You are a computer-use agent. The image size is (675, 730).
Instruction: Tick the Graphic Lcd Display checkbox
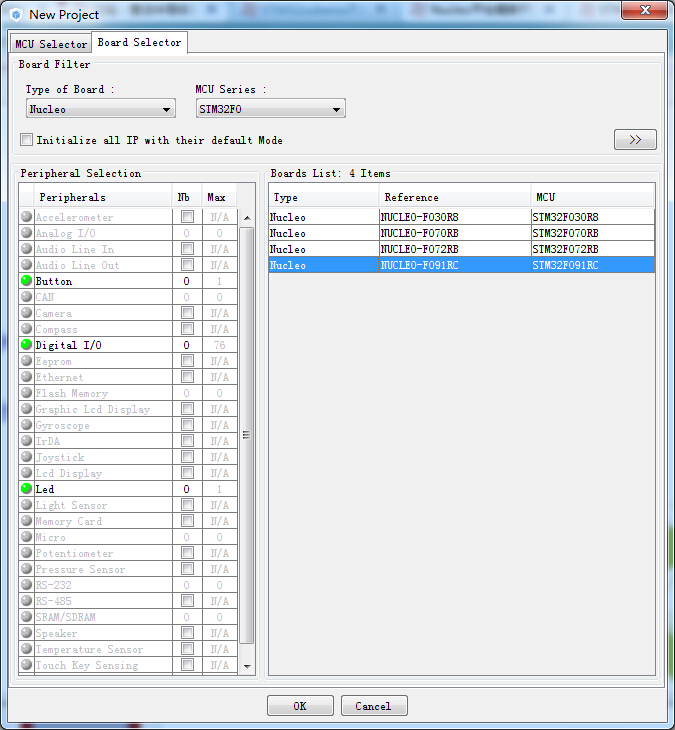point(187,408)
